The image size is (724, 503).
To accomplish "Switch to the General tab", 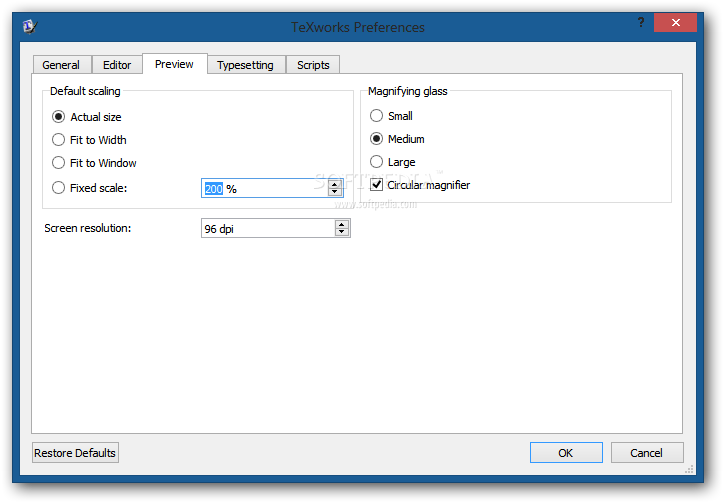I will pyautogui.click(x=61, y=65).
